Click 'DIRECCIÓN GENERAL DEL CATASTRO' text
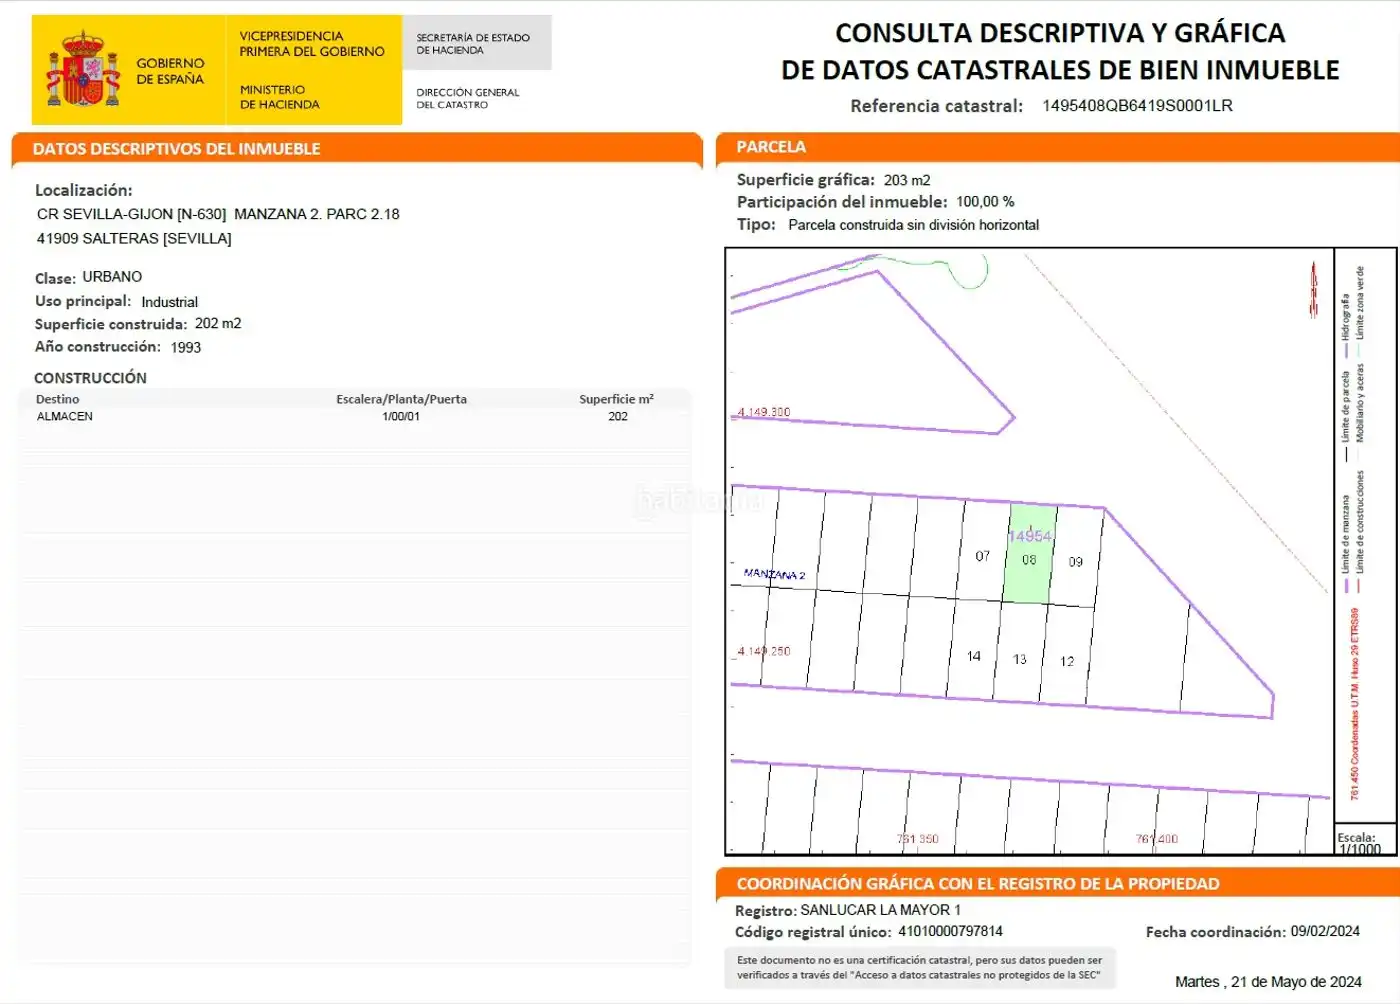Viewport: 1400px width, 1004px height. click(467, 98)
